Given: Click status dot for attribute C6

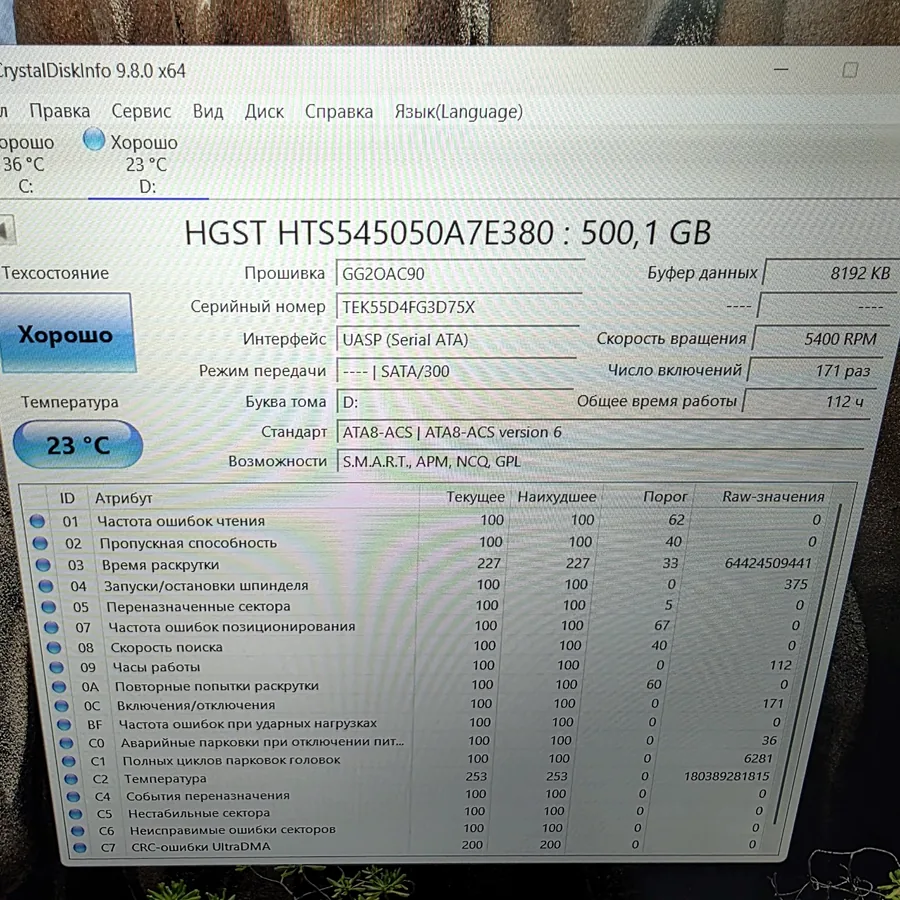Looking at the screenshot, I should (x=77, y=830).
